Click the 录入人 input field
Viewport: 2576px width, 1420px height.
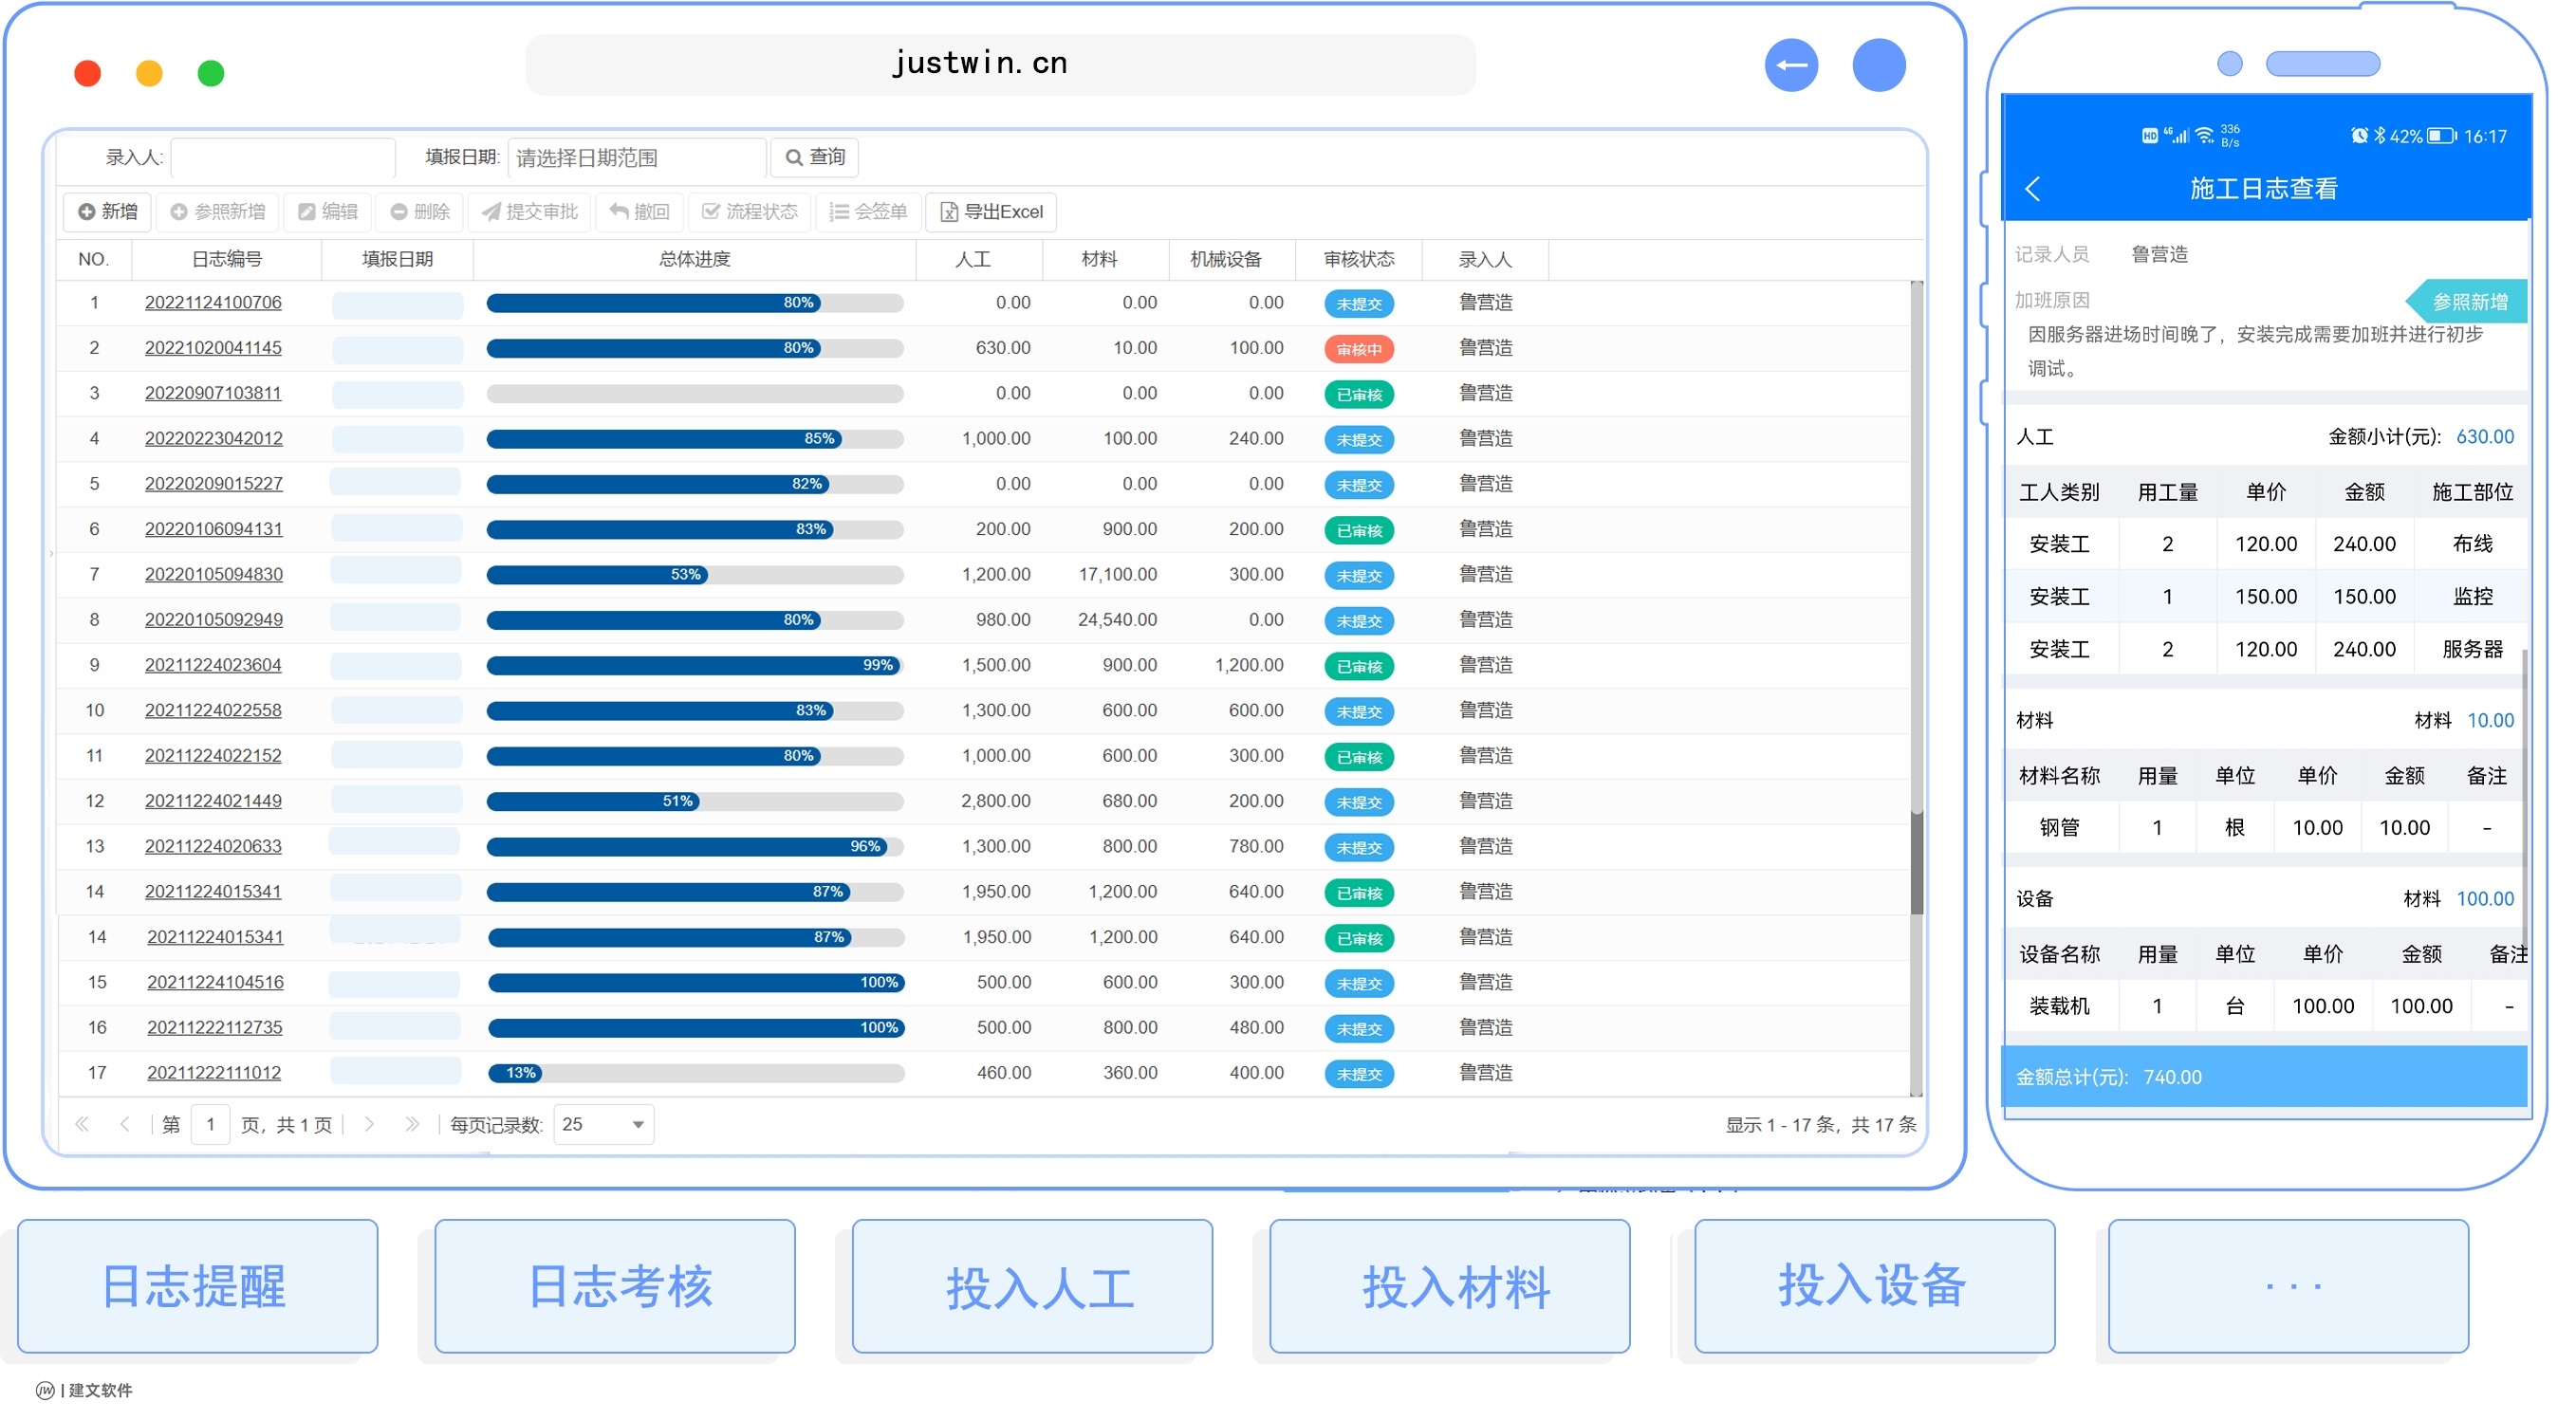coord(283,158)
